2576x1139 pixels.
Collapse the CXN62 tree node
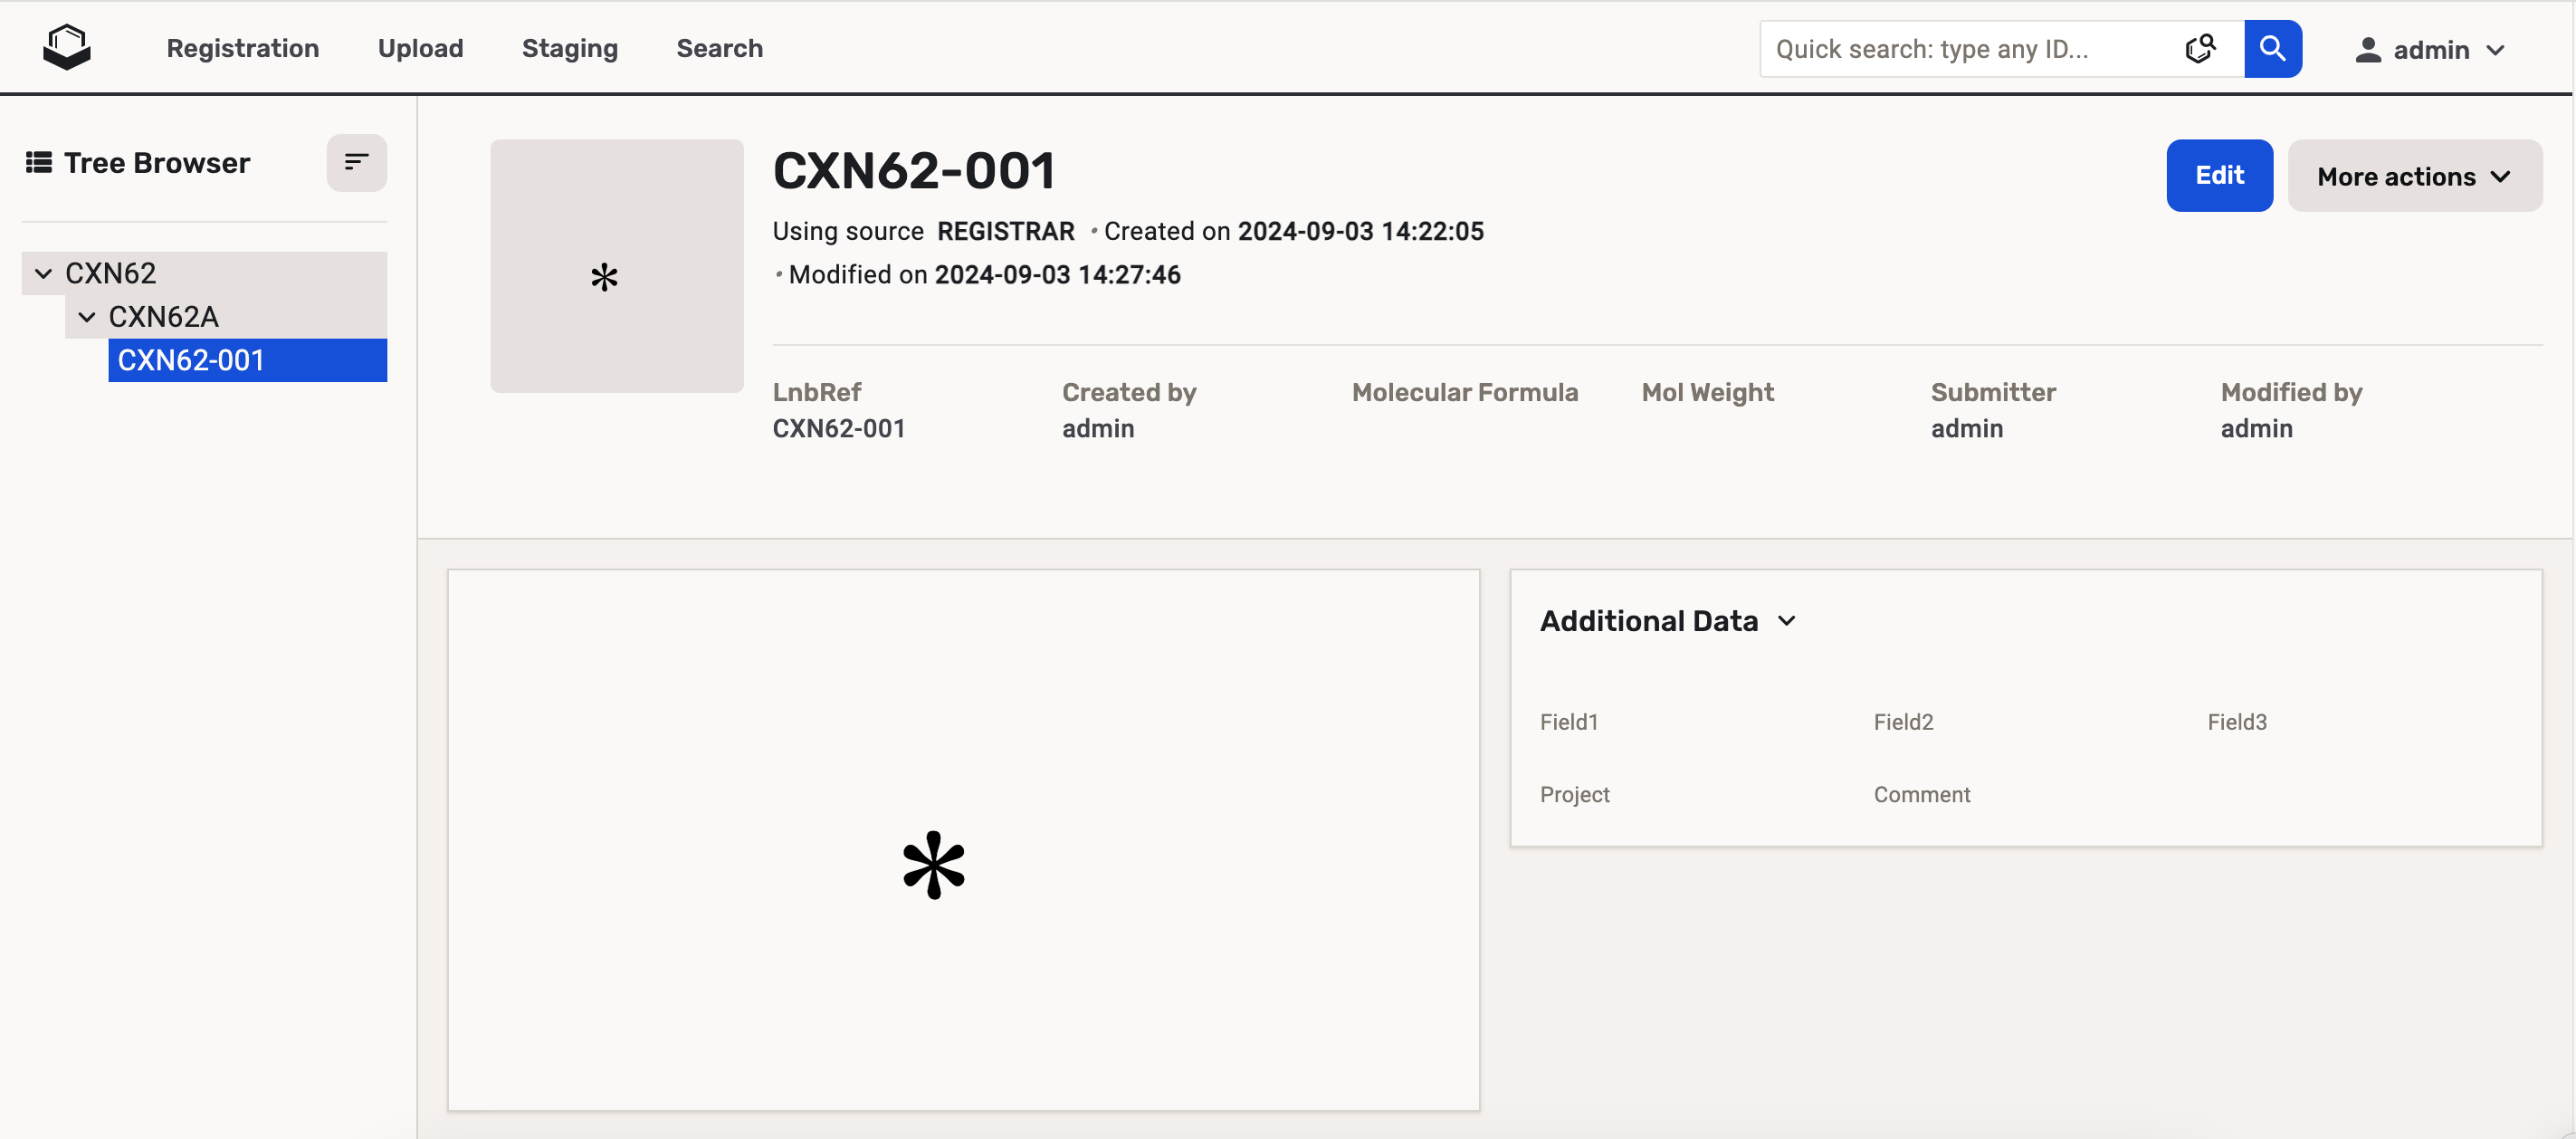(x=43, y=273)
